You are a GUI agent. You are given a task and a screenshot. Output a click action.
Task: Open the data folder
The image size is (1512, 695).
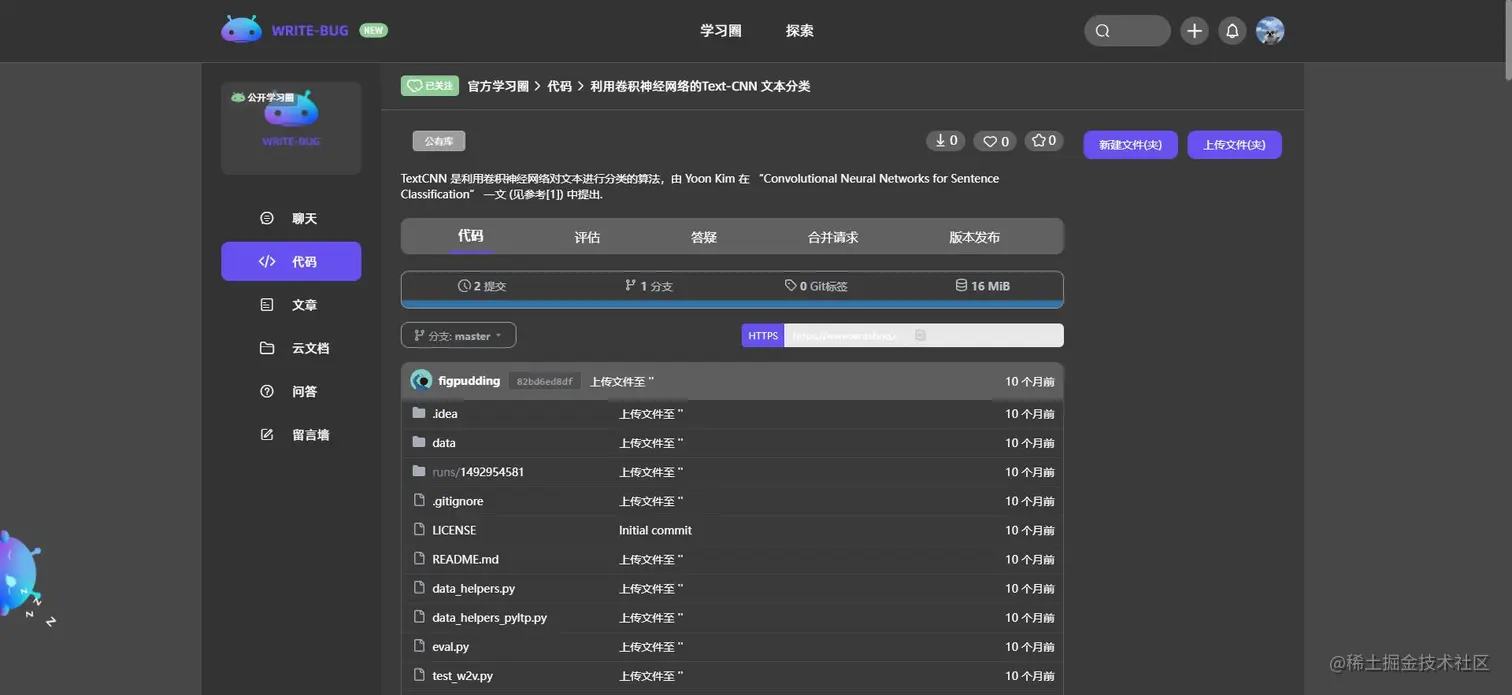(x=444, y=443)
